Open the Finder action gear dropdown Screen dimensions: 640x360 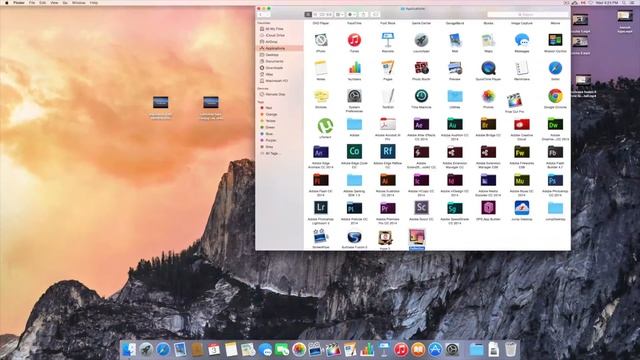[x=351, y=14]
